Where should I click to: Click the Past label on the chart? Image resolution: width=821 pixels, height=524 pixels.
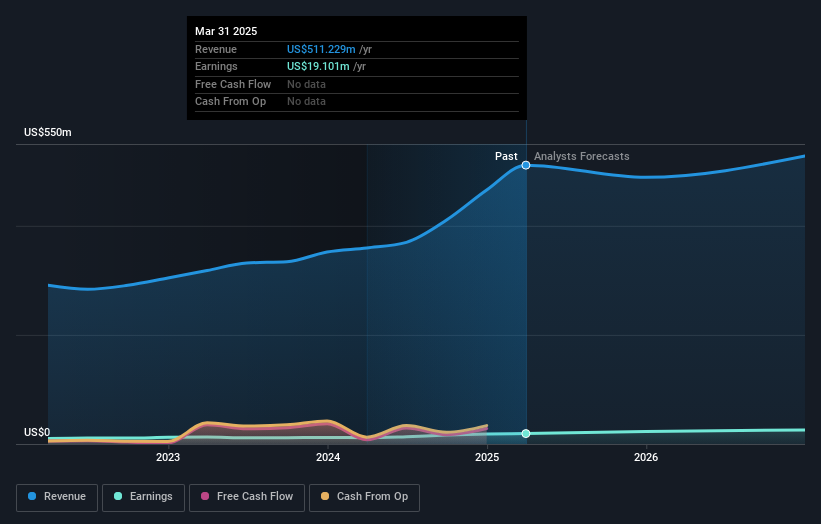[506, 156]
